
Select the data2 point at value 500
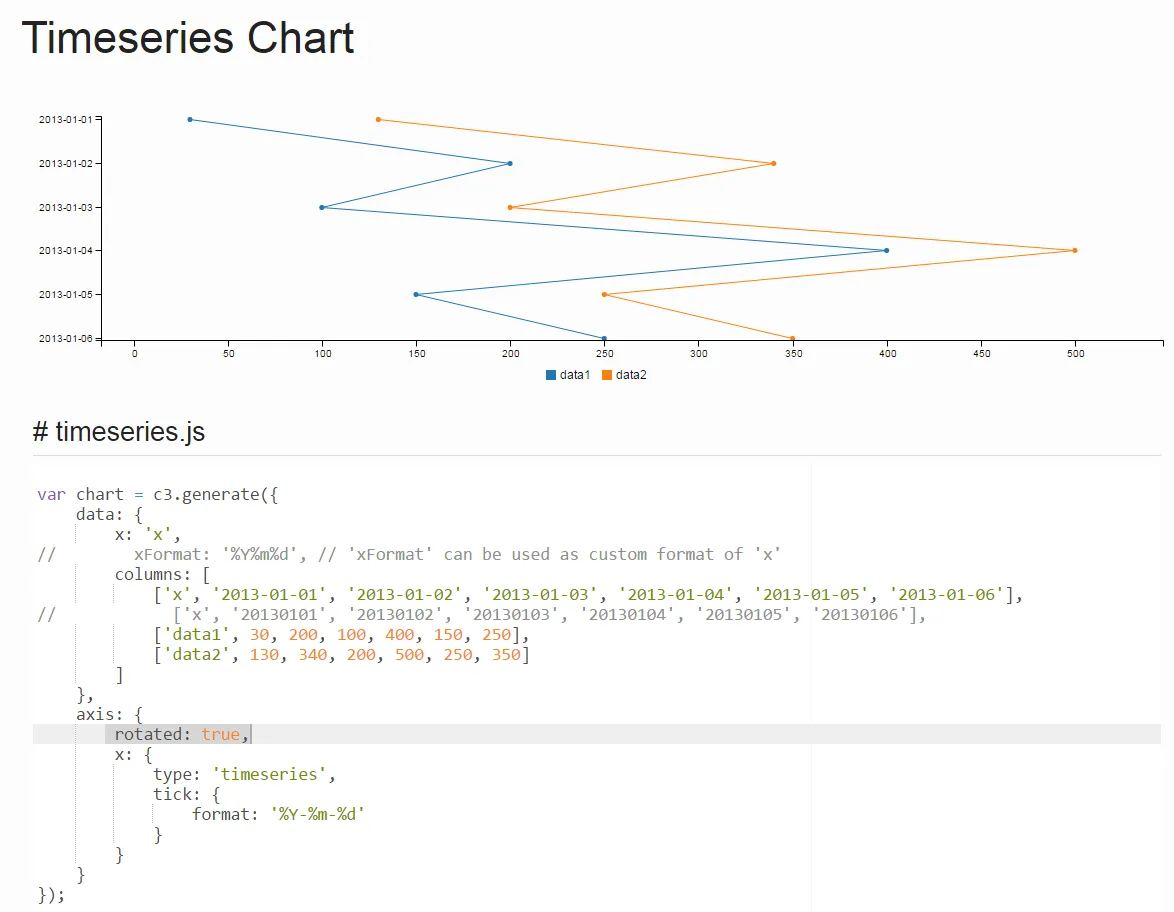(x=1075, y=251)
